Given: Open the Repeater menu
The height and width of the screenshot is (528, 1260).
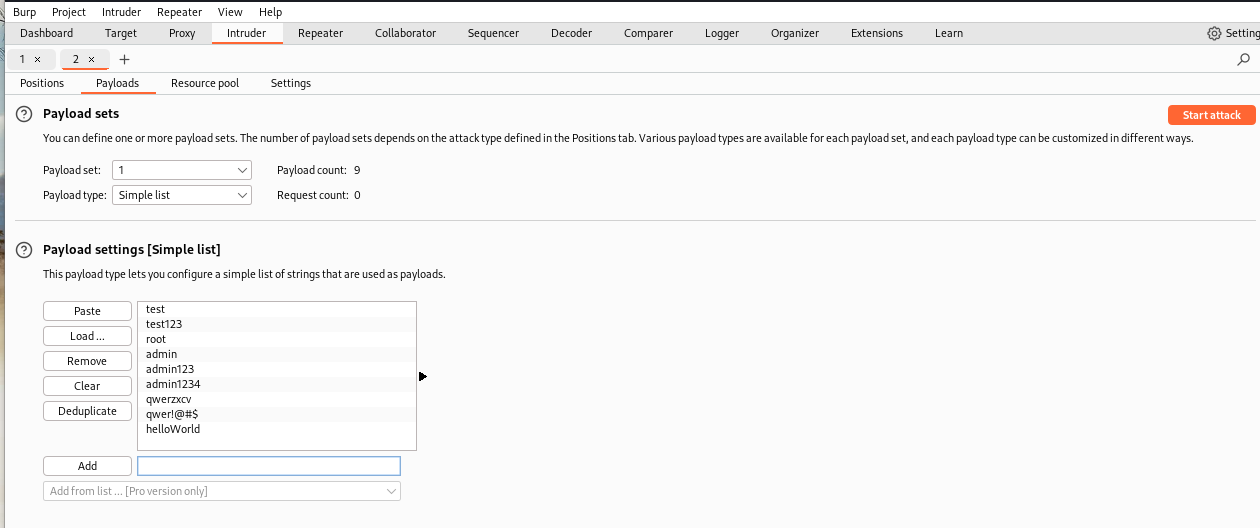Looking at the screenshot, I should (x=180, y=12).
